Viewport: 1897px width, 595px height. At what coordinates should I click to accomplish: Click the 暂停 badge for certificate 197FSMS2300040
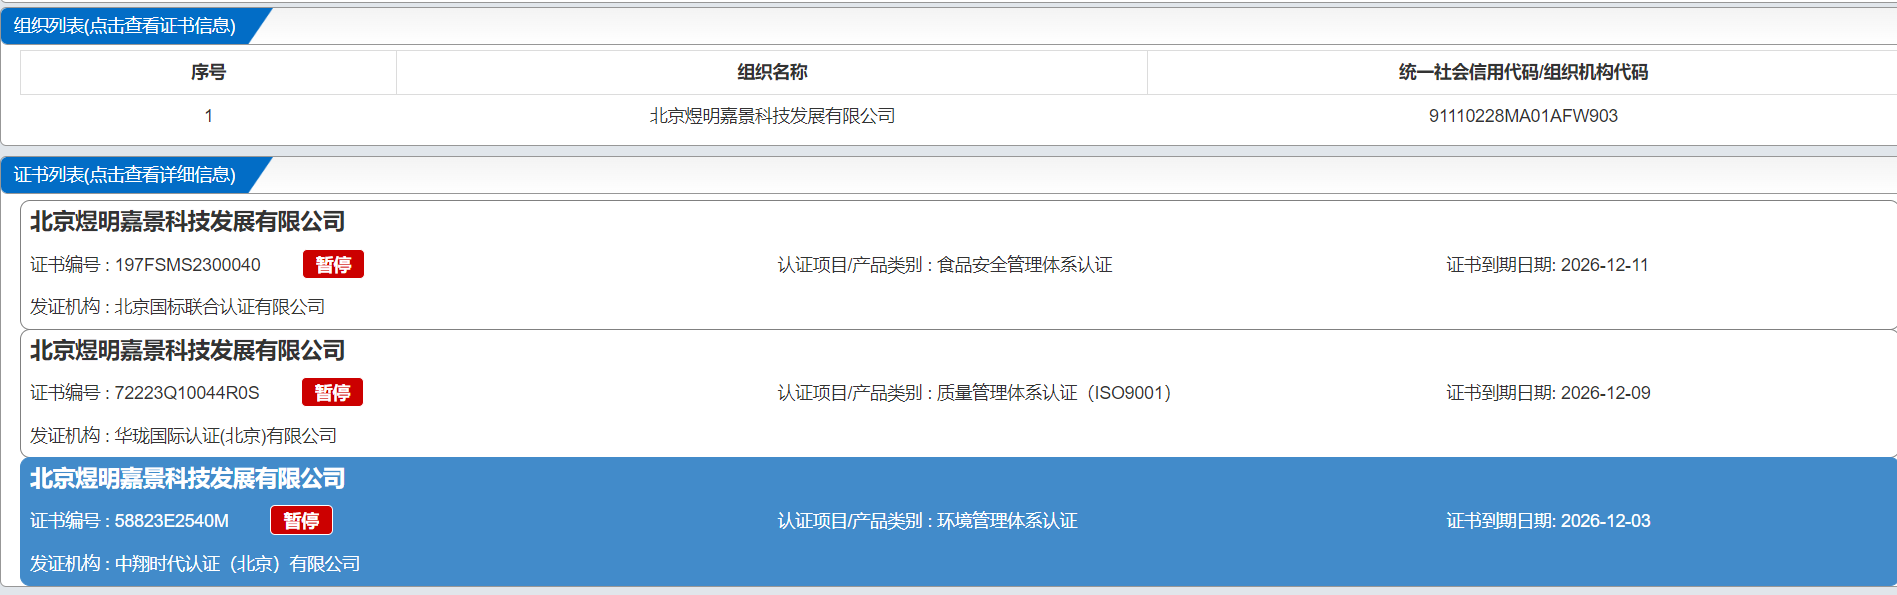pos(333,264)
